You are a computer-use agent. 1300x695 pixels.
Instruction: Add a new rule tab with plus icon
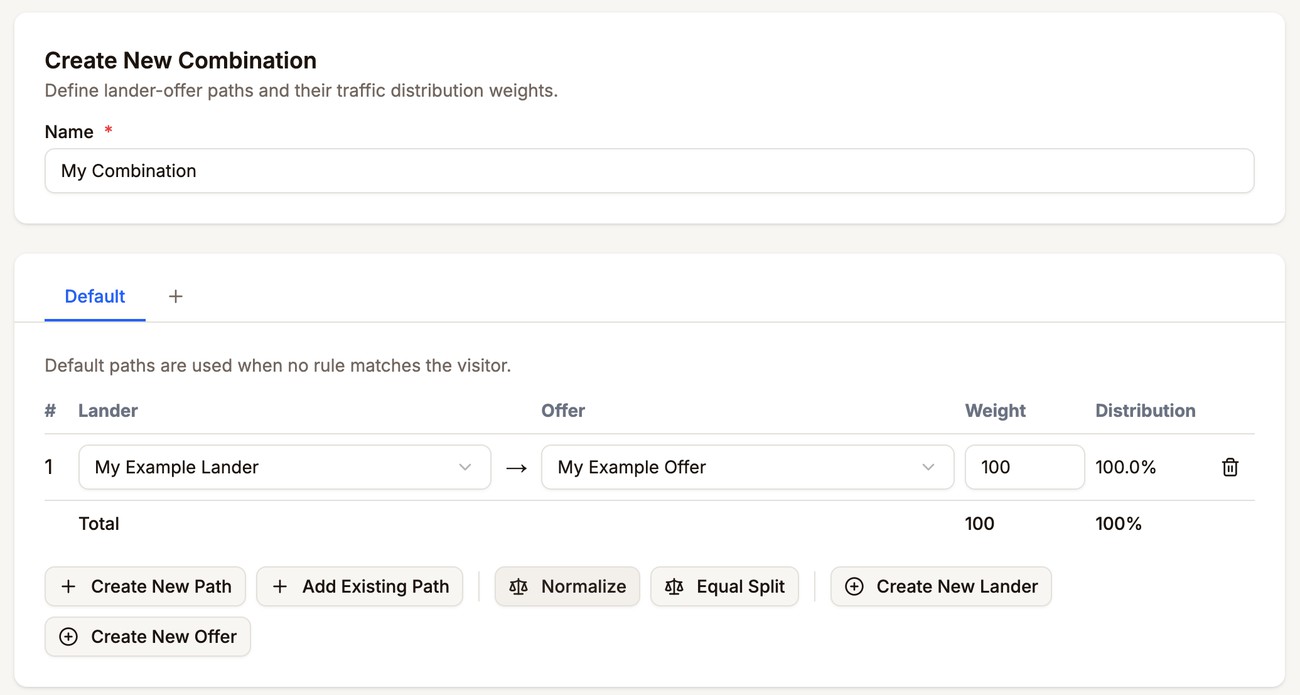tap(176, 296)
